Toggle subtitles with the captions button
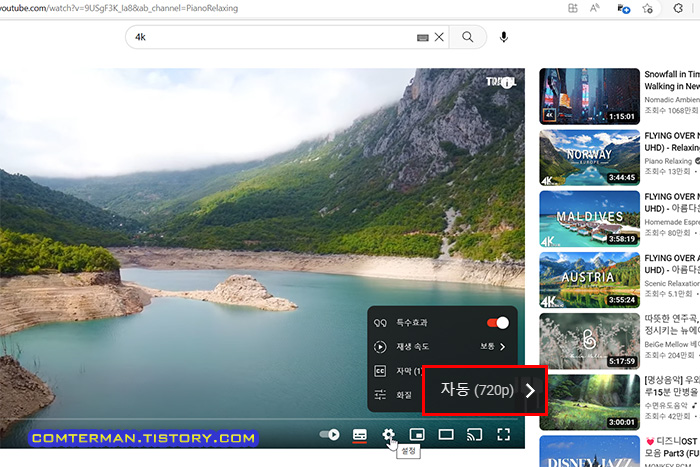Viewport: 700px width, 467px height. 360,434
